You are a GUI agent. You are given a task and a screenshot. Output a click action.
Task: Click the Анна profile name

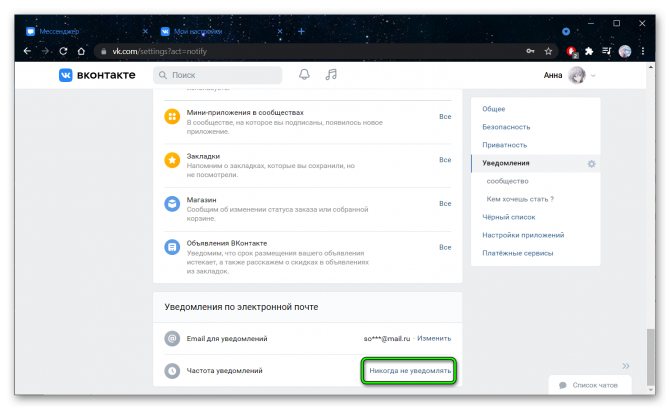pyautogui.click(x=553, y=76)
